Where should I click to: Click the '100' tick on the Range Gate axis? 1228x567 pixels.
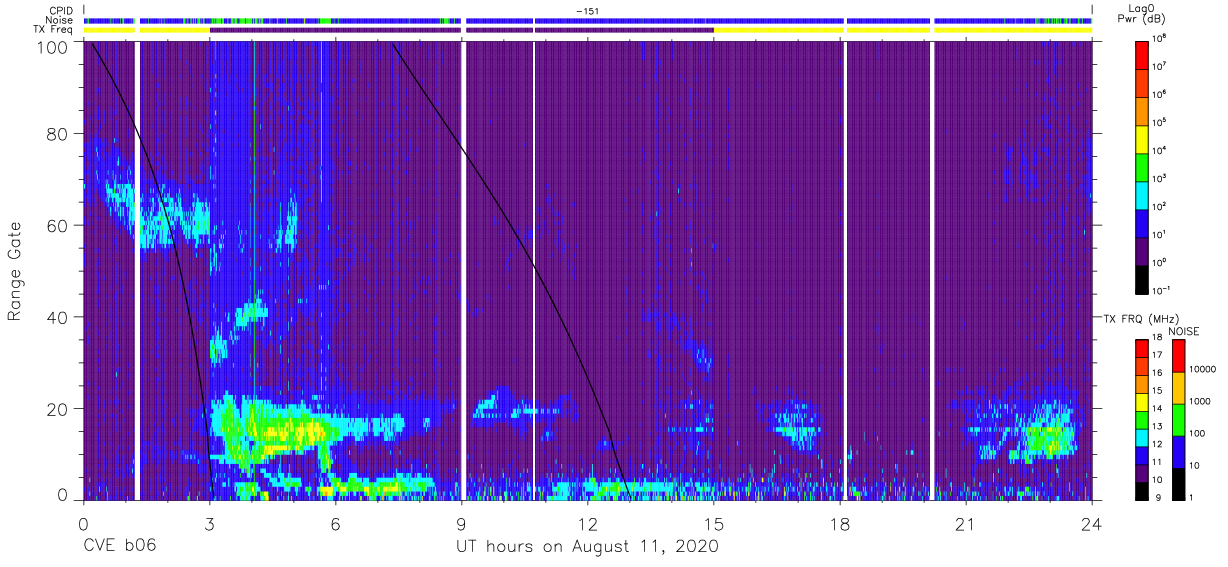coord(52,47)
